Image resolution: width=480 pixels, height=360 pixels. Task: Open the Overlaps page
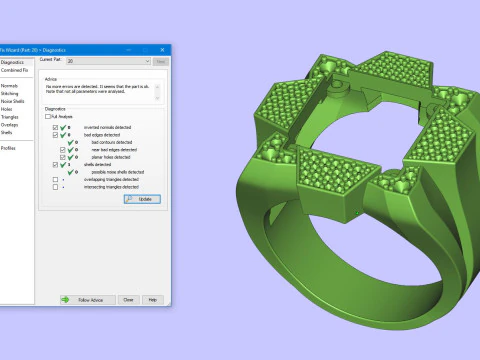10,125
